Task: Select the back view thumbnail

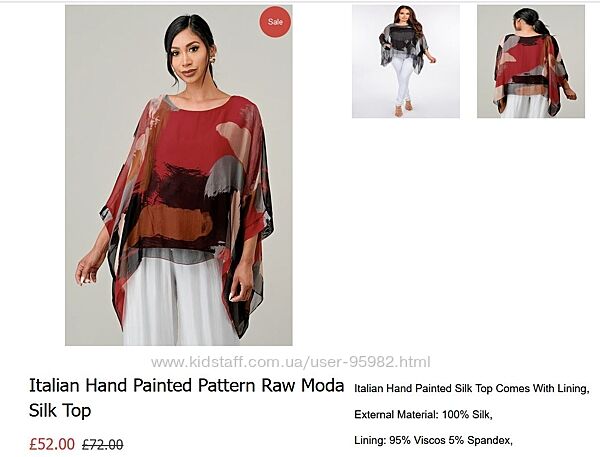Action: [531, 61]
